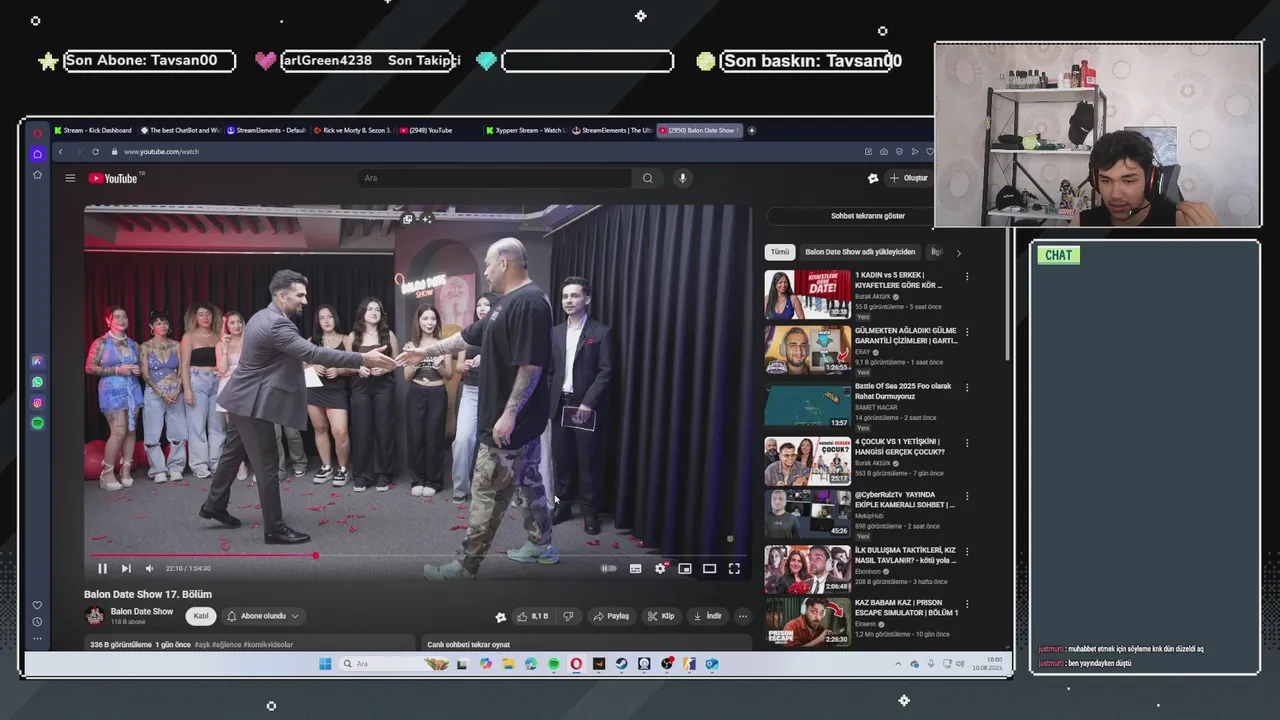
Task: Go back with browser back arrow
Action: pos(60,152)
